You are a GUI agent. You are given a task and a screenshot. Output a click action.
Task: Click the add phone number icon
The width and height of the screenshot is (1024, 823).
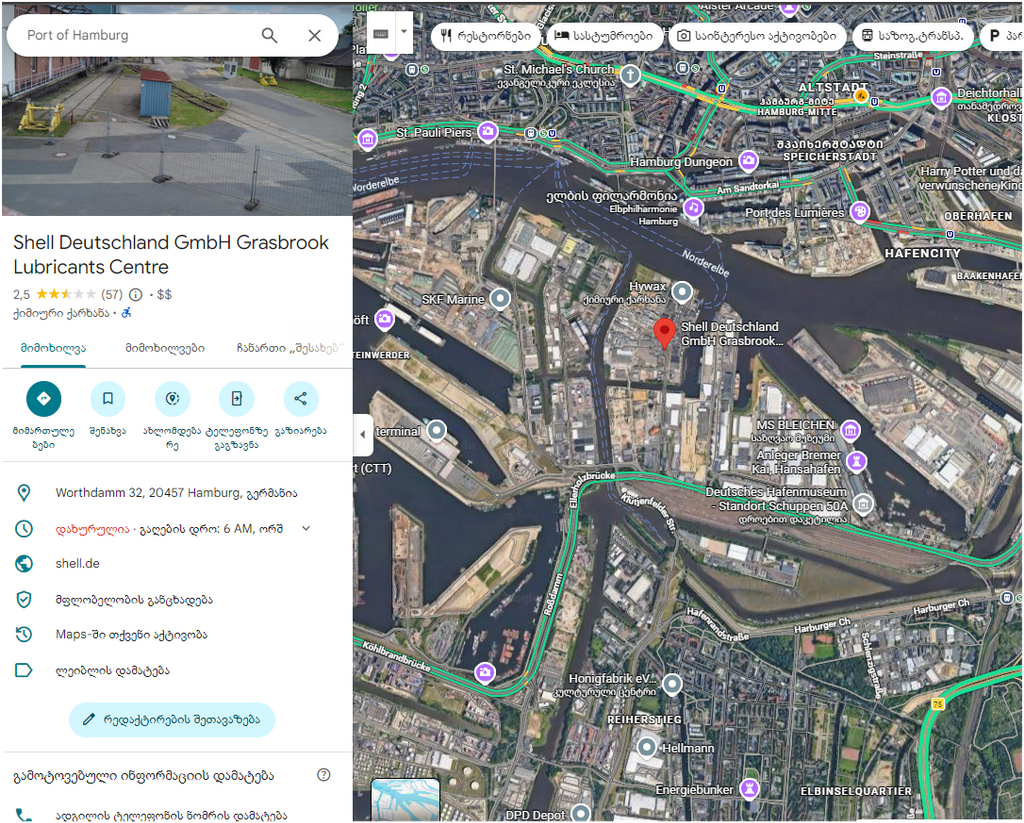click(24, 815)
